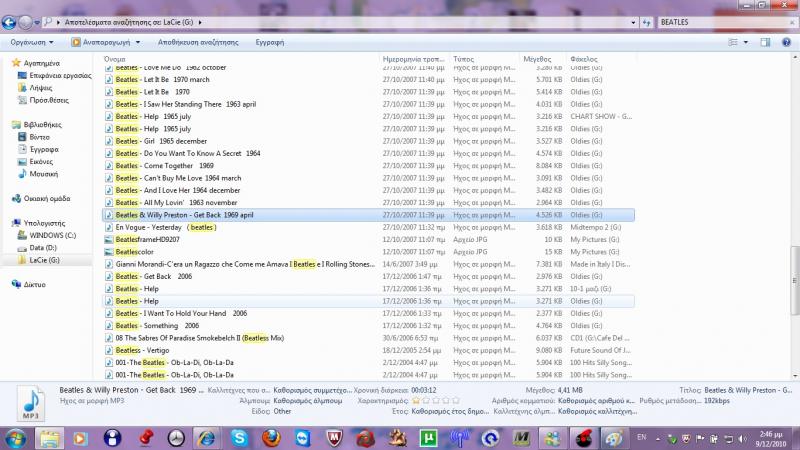Screen dimensions: 800x450
Task: Open Help with the question mark icon
Action: point(786,42)
